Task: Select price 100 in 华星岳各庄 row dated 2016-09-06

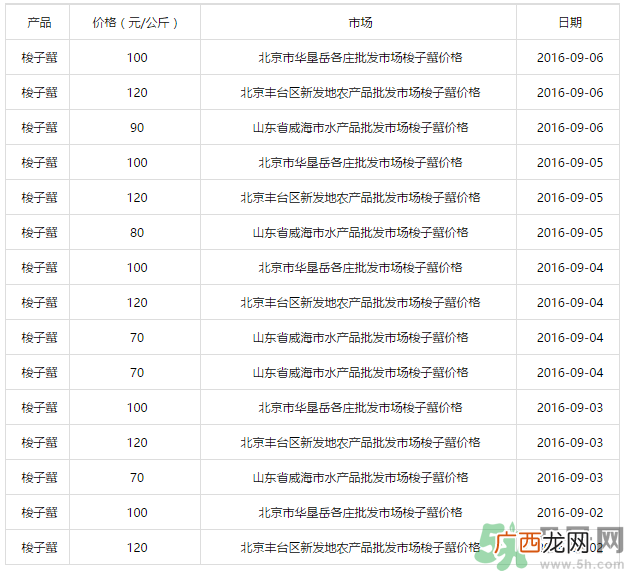Action: coord(137,58)
